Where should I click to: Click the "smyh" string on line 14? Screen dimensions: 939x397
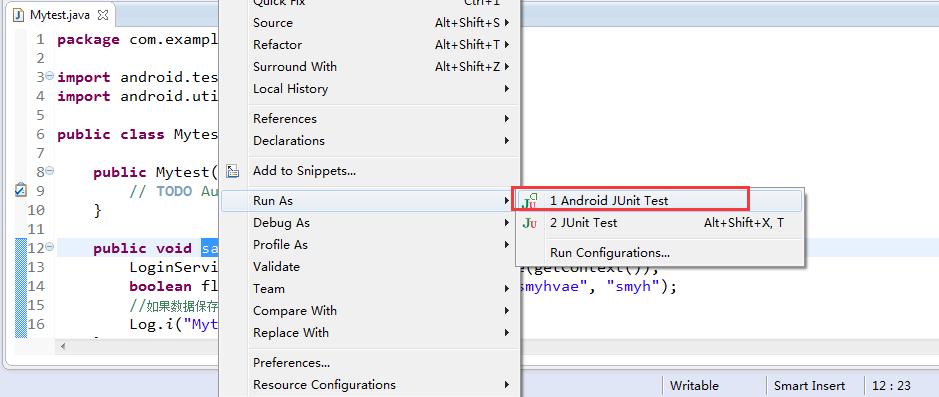tap(634, 287)
